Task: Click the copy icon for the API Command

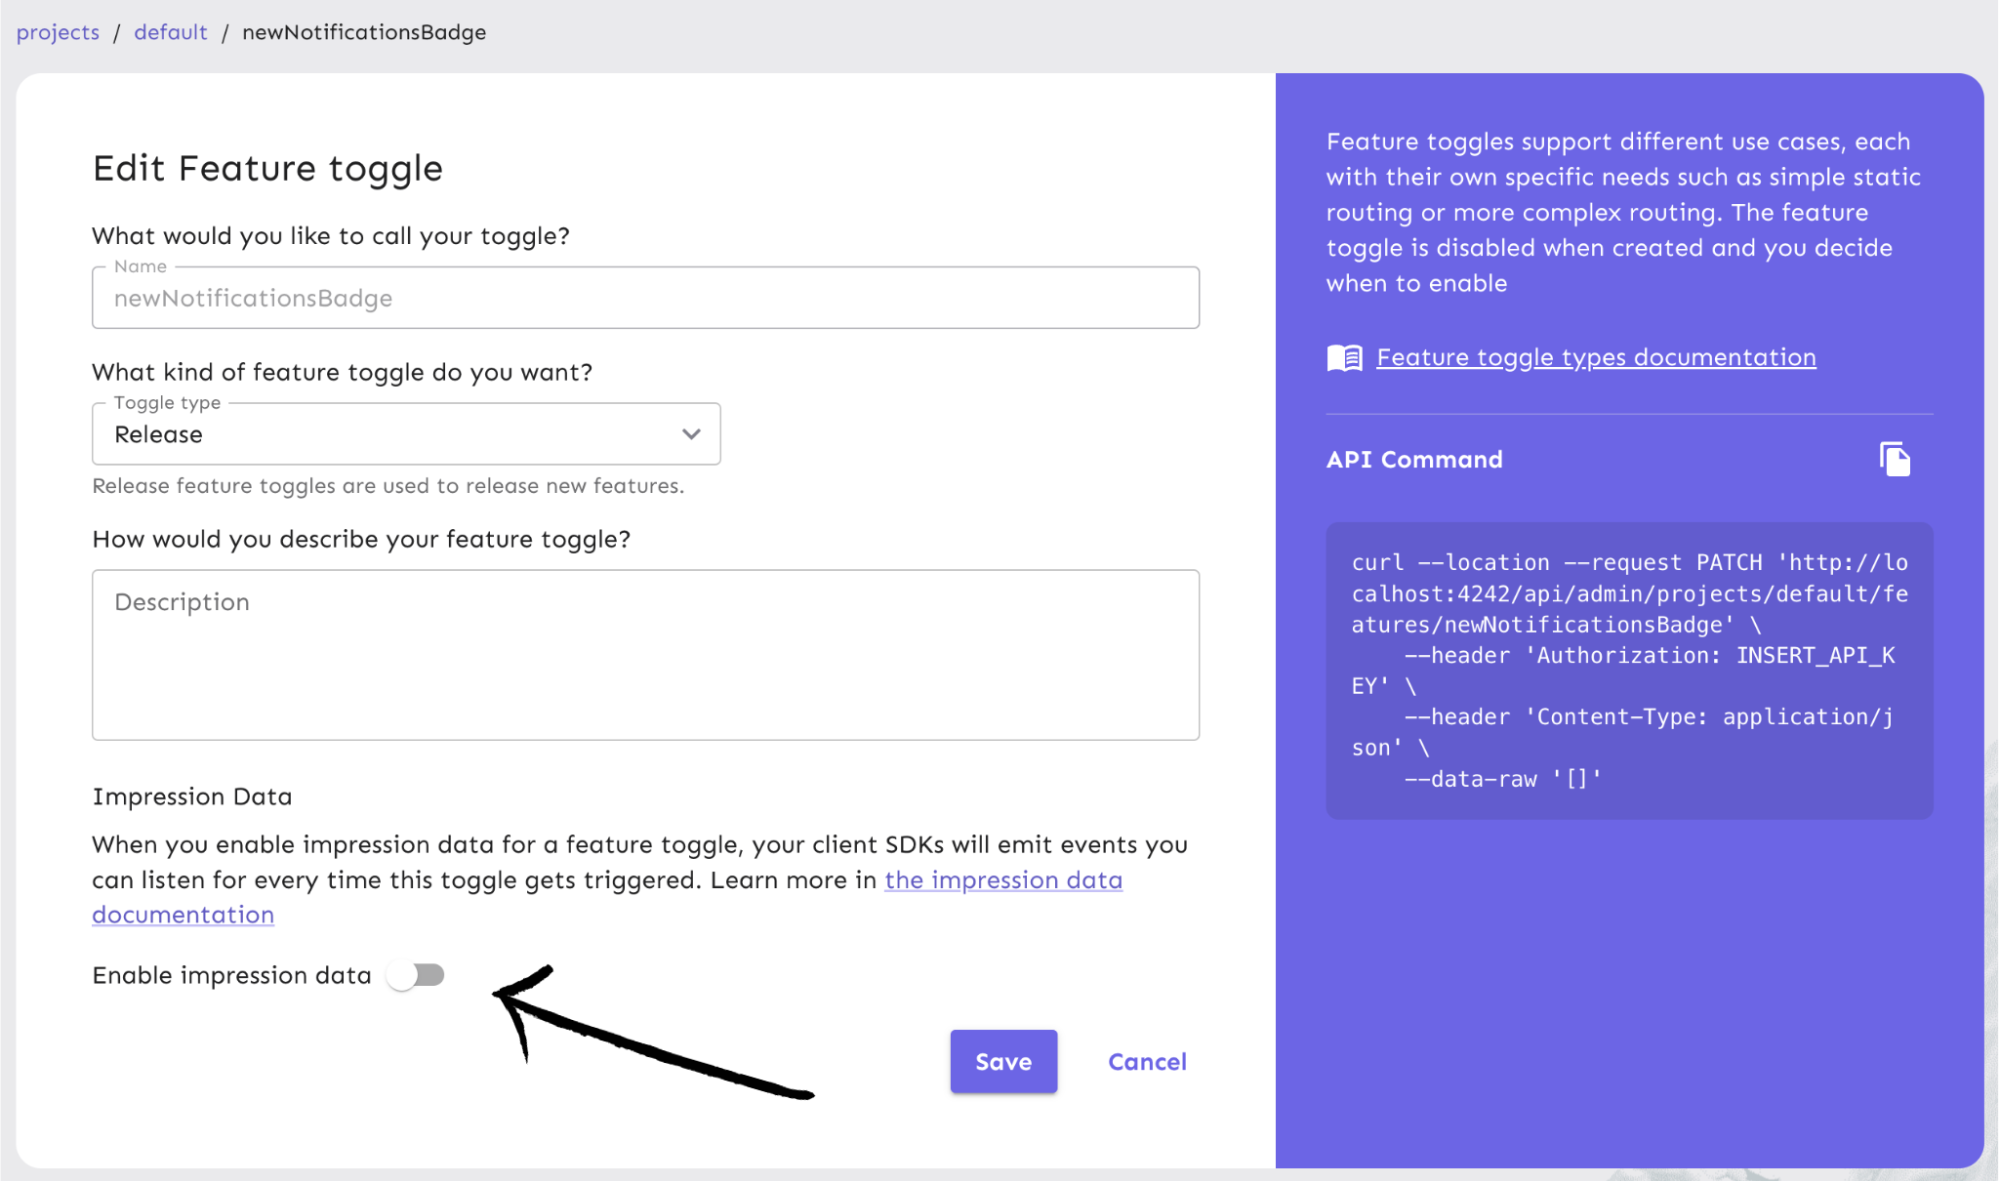Action: [x=1895, y=458]
